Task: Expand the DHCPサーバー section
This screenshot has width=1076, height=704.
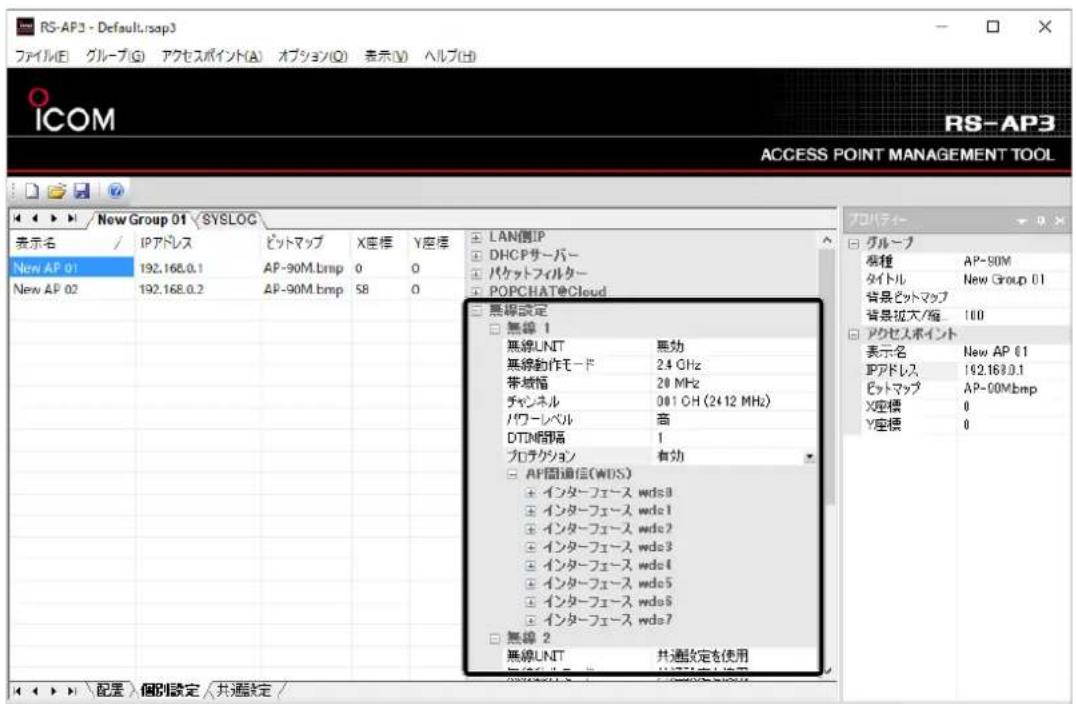Action: click(x=476, y=255)
